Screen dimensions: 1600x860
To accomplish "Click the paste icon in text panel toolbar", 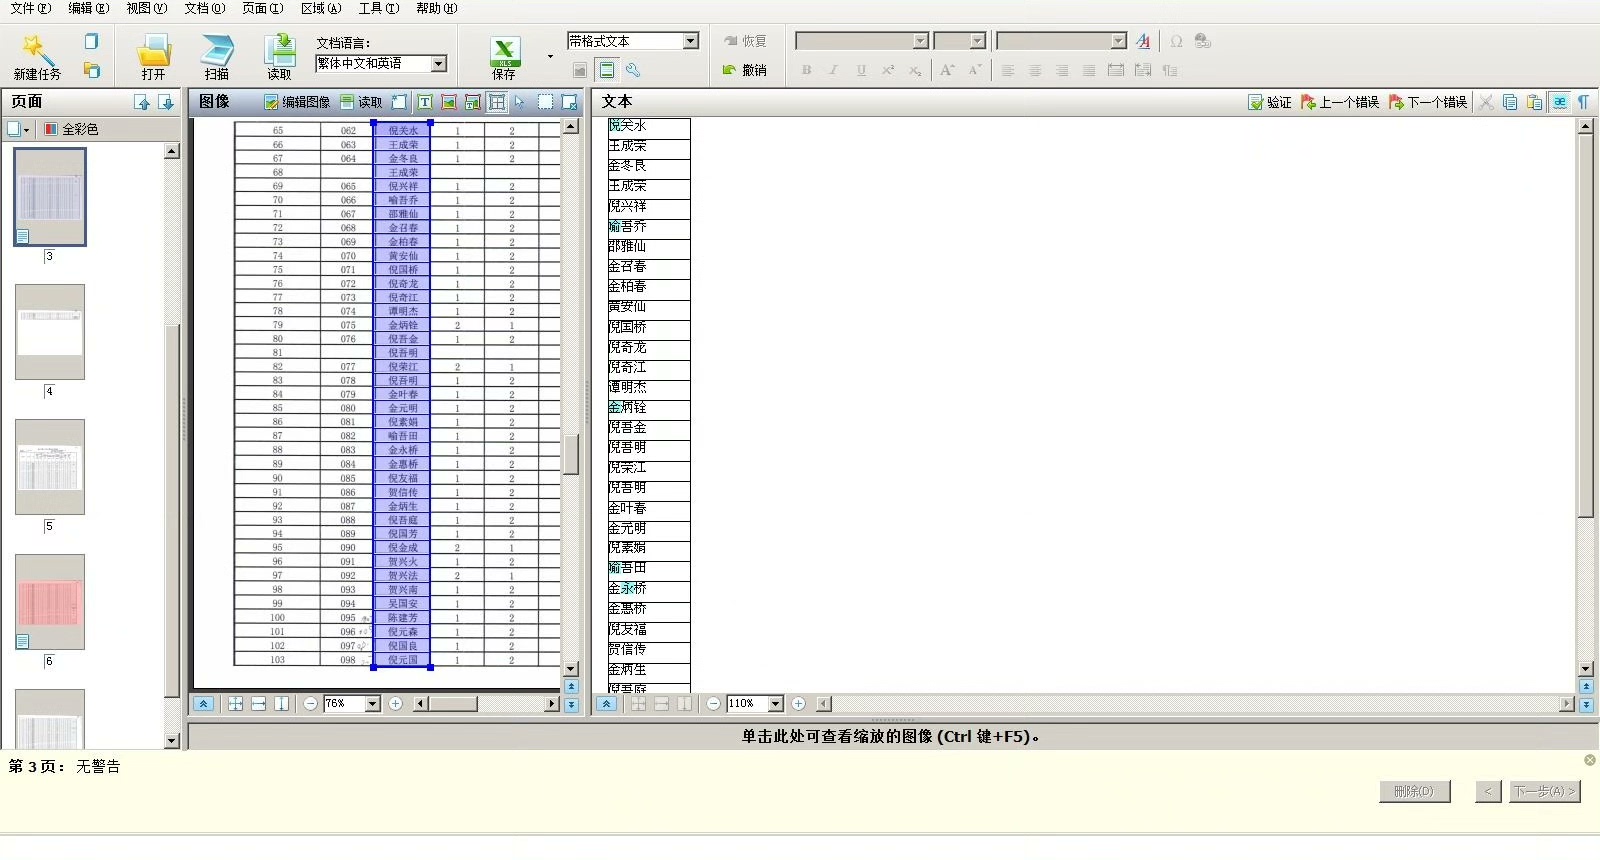I will click(x=1535, y=102).
